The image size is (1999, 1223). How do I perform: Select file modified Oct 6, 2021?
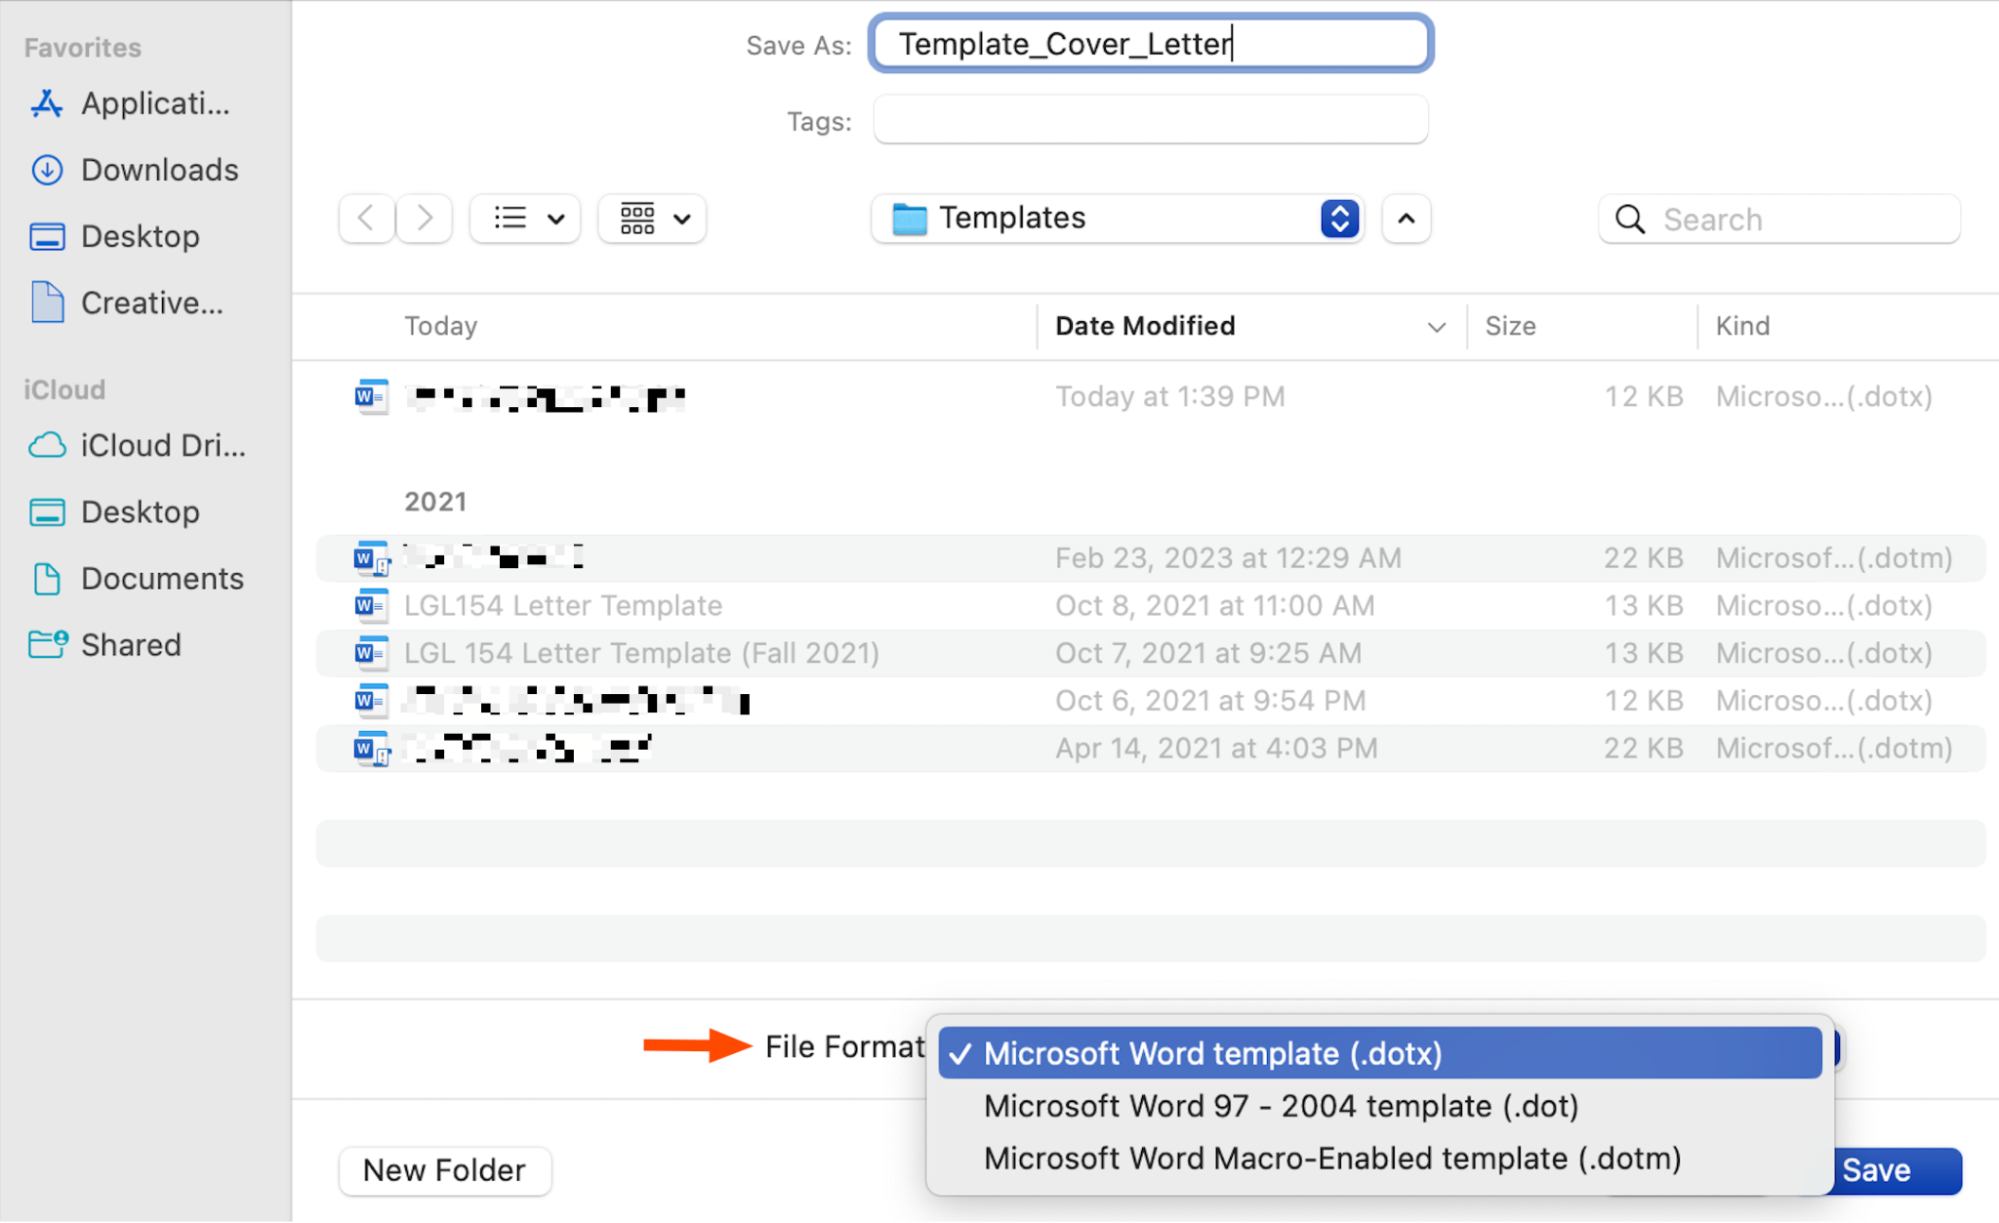coord(1151,701)
